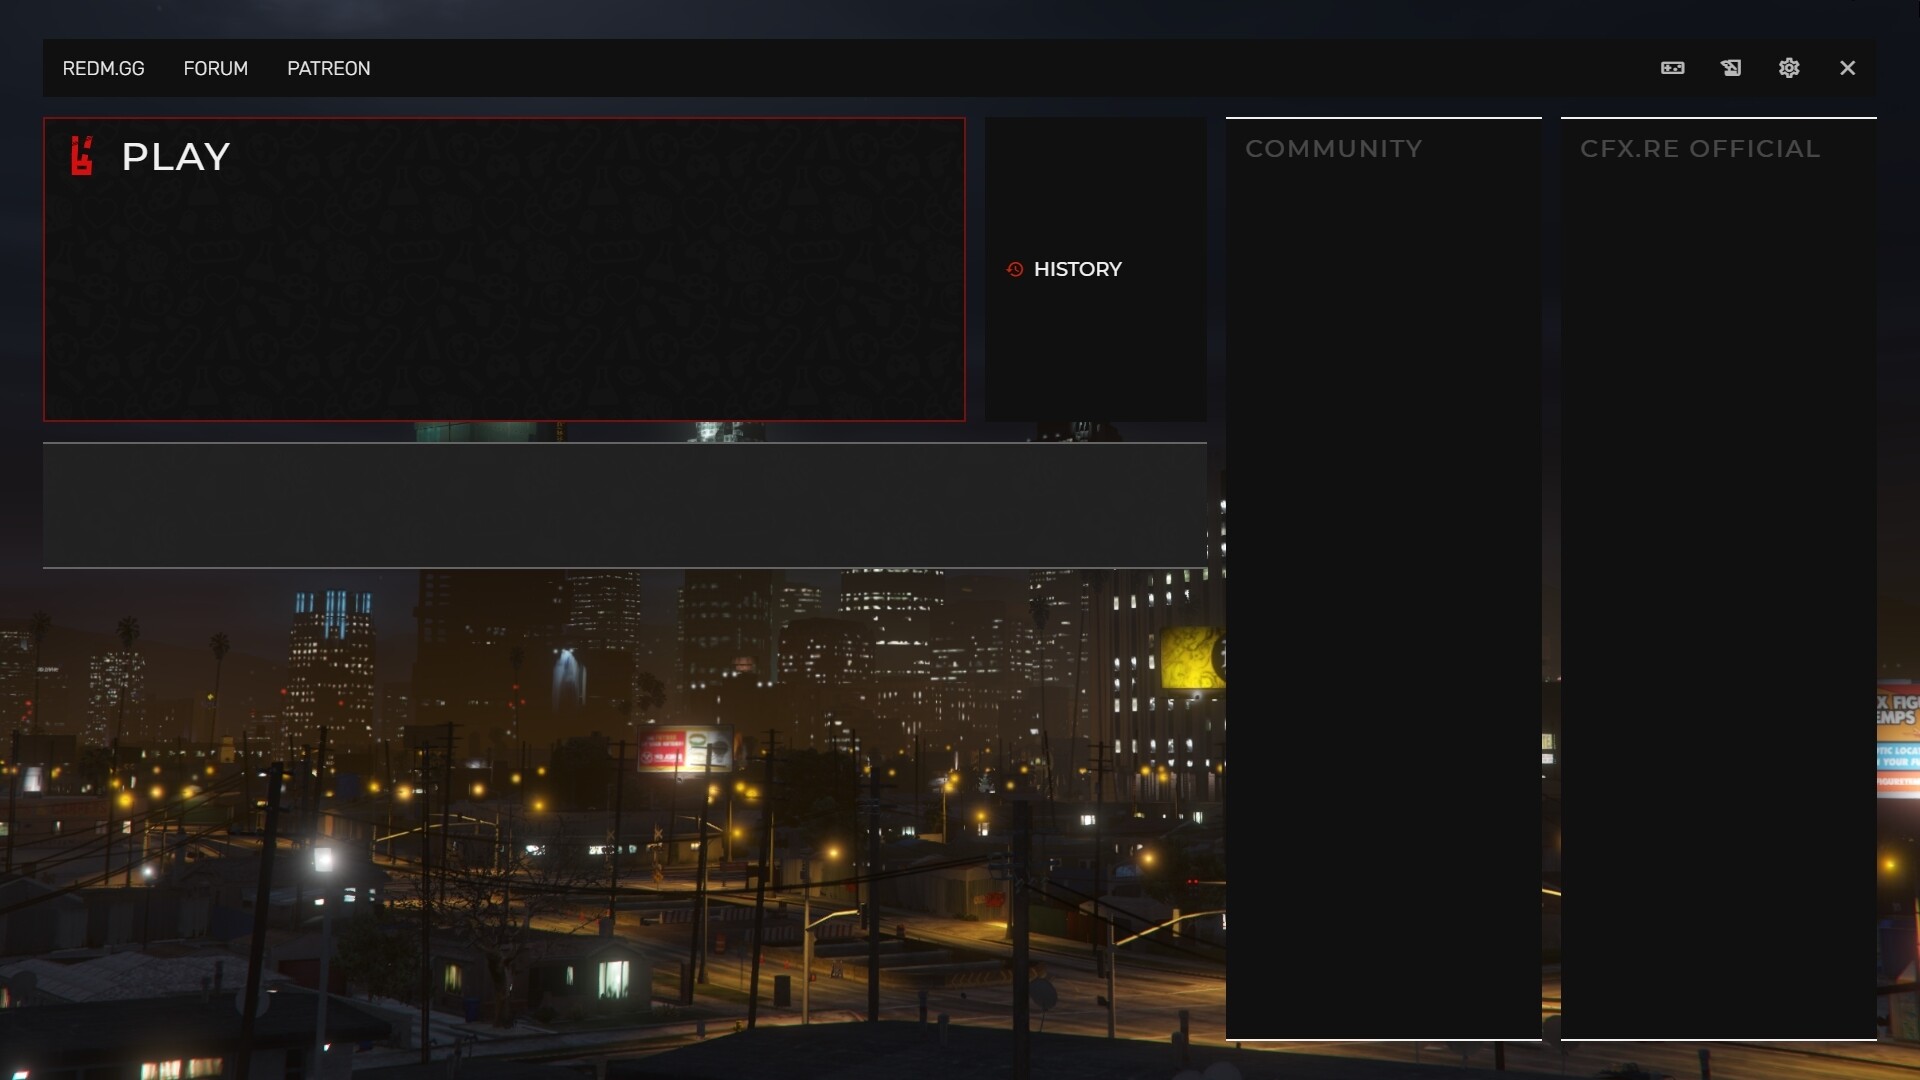Click the red history clock icon
Viewport: 1920px width, 1080px height.
[1014, 269]
